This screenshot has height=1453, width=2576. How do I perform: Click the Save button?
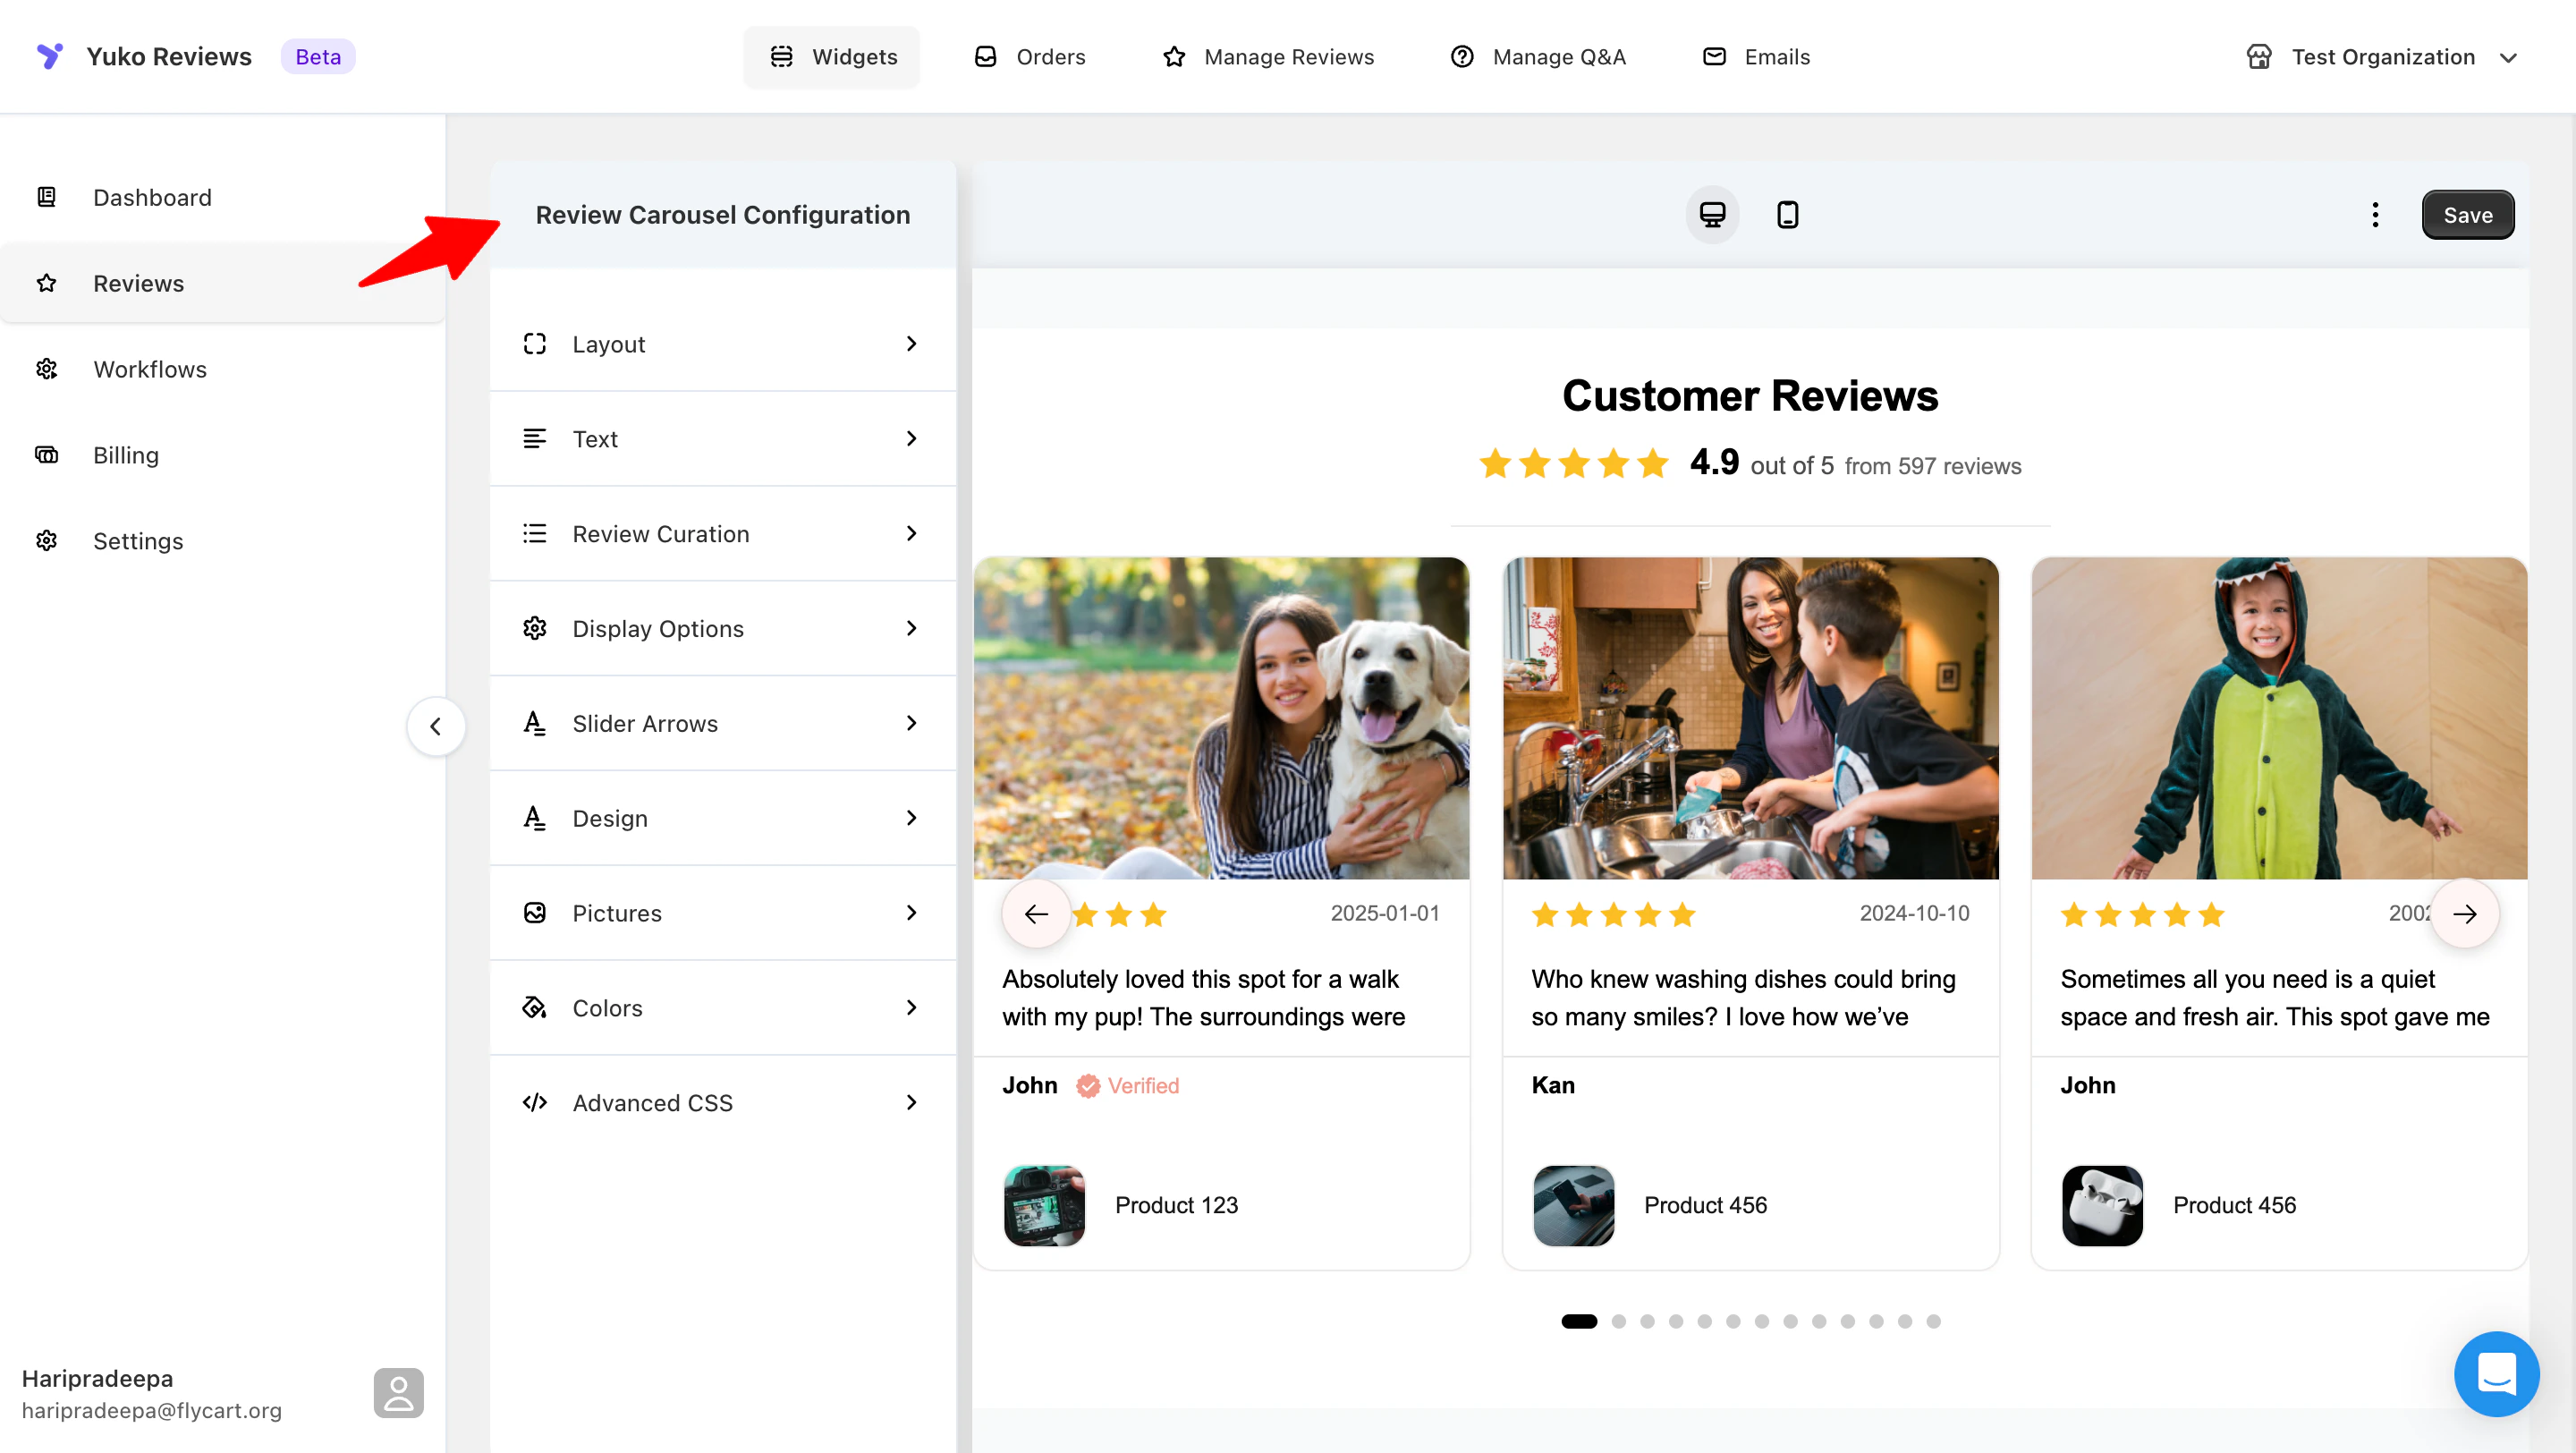coord(2467,214)
